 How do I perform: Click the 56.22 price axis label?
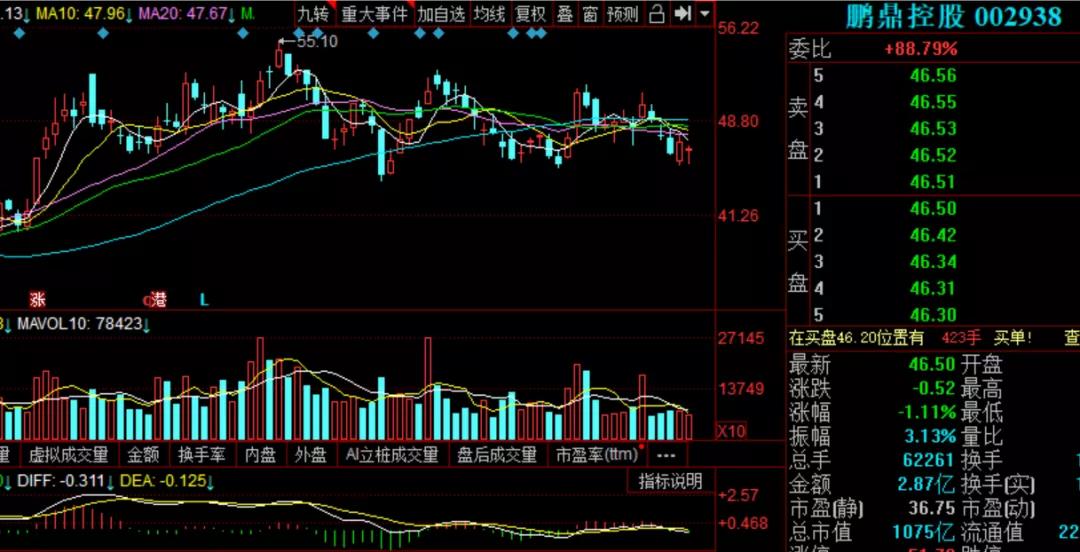tap(738, 28)
